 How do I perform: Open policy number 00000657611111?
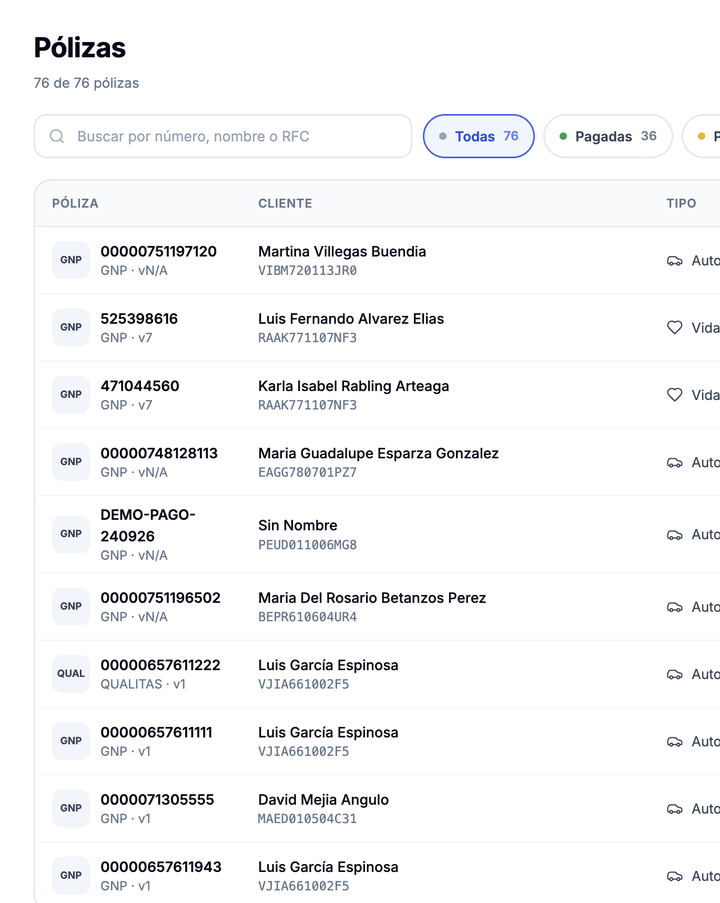[x=156, y=733]
